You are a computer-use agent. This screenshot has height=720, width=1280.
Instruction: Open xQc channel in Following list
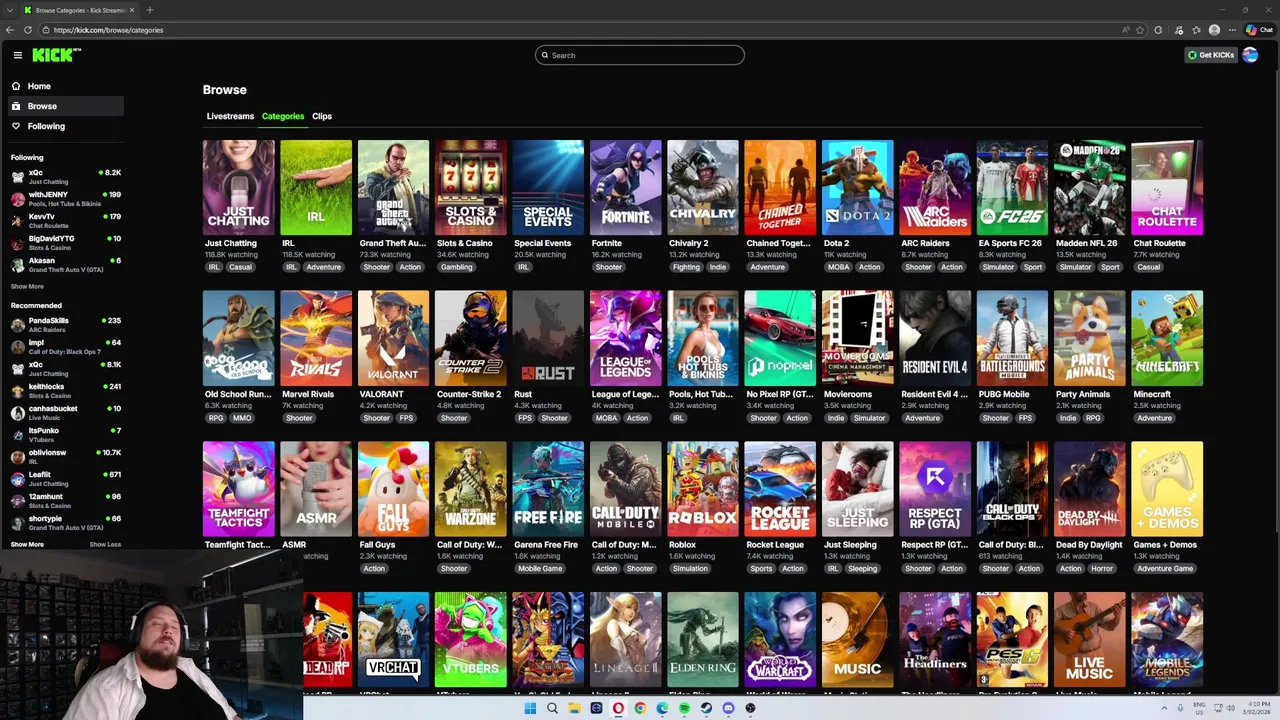click(66, 176)
